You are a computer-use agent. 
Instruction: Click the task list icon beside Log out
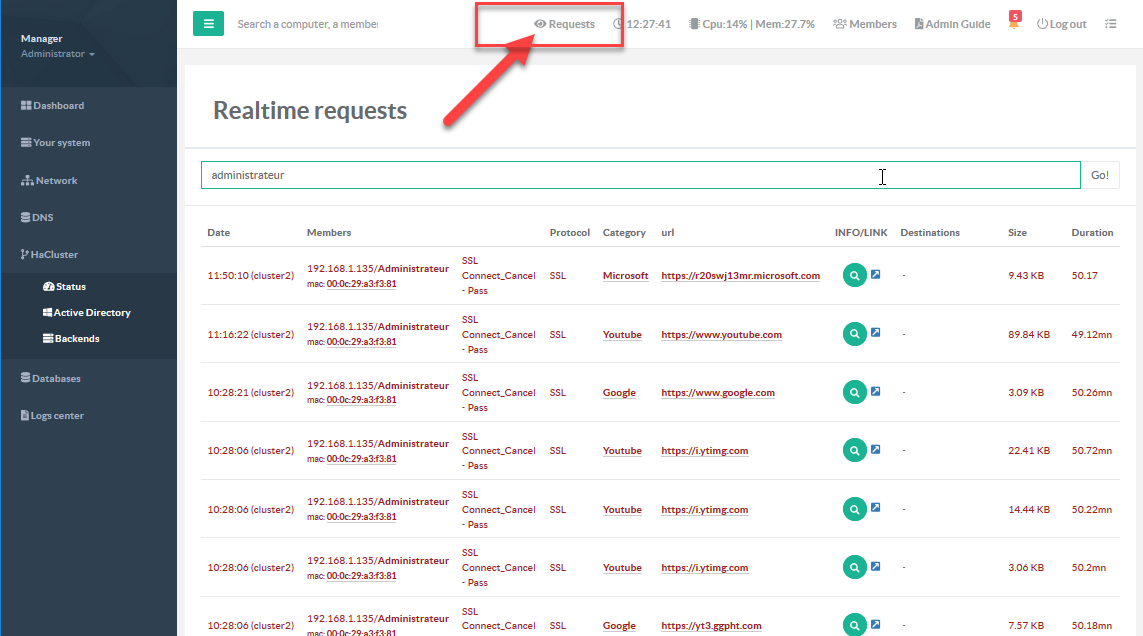(x=1110, y=24)
